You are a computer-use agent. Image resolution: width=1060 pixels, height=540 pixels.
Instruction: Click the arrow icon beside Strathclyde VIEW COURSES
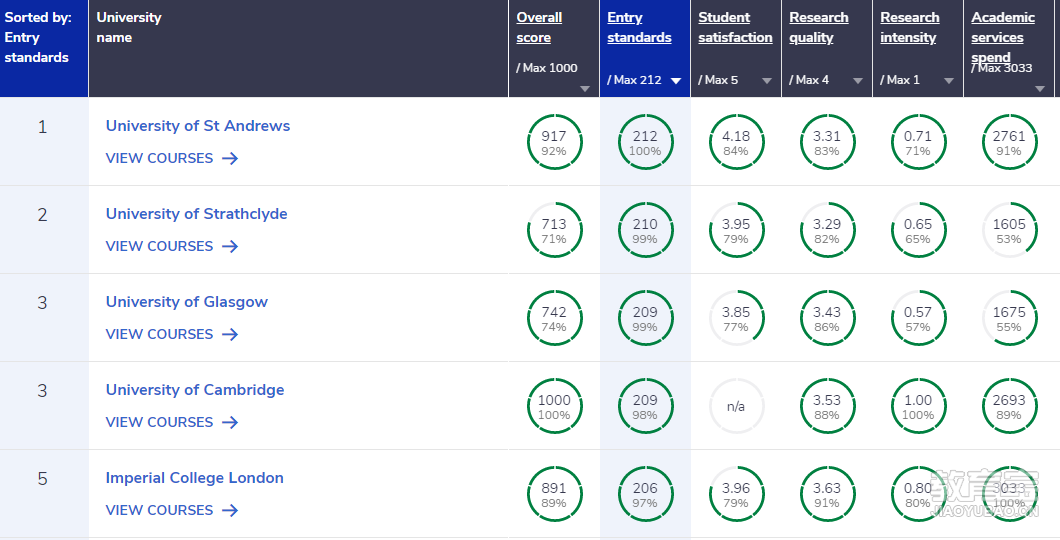(x=230, y=246)
